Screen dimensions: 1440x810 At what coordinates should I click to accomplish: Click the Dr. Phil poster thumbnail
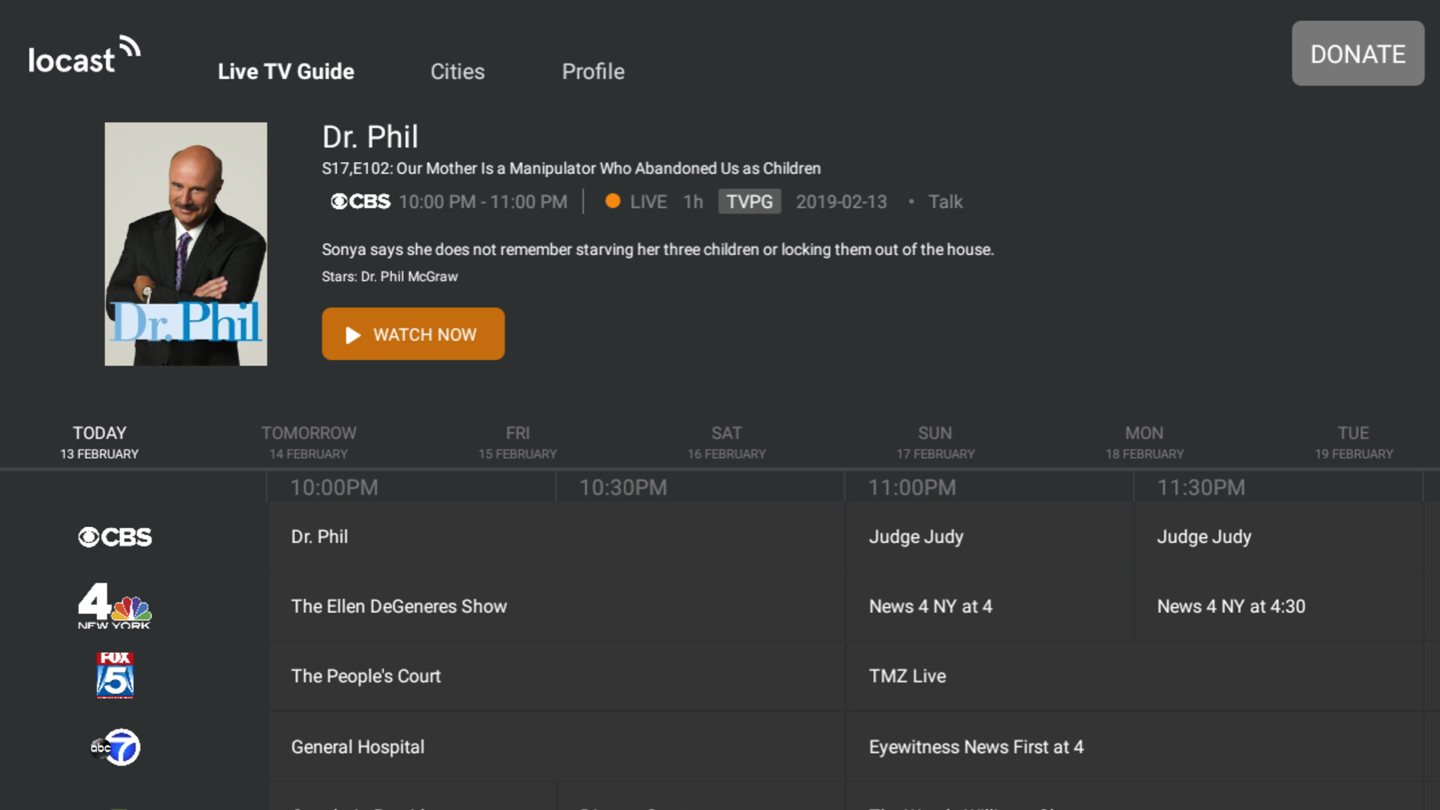coord(186,244)
